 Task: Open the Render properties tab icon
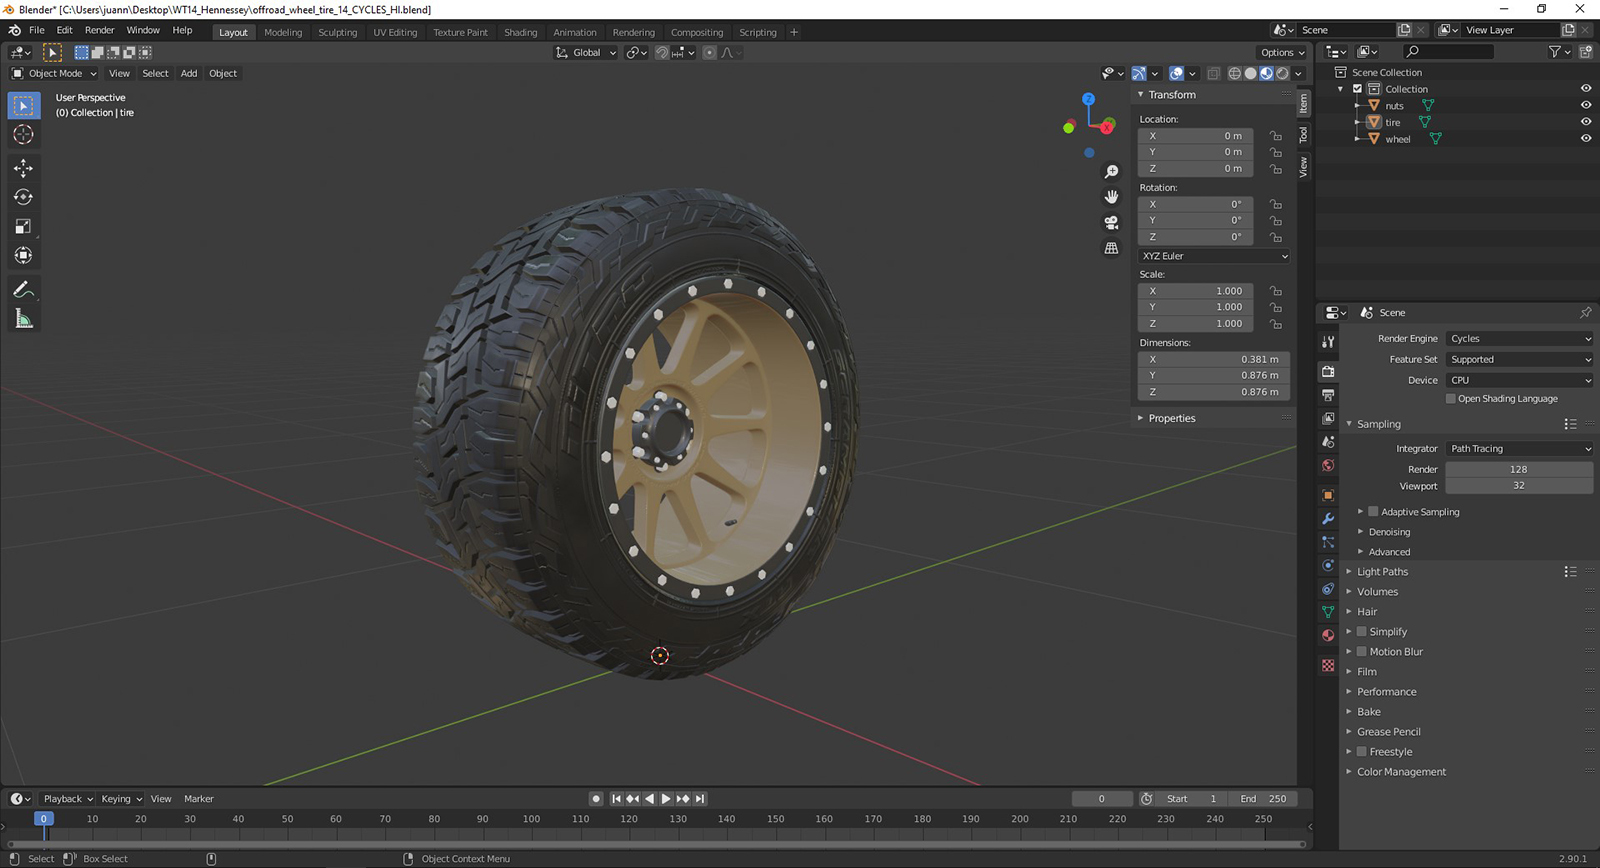tap(1328, 371)
